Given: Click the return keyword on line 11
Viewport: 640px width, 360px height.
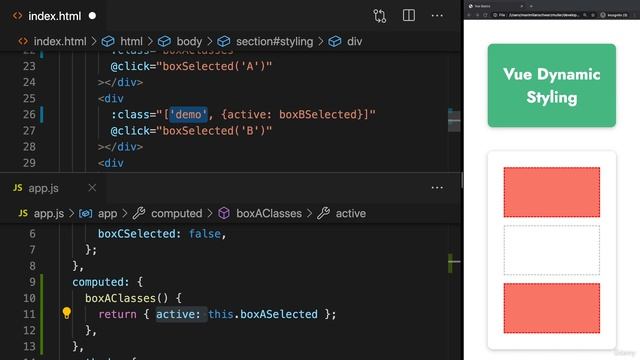Looking at the screenshot, I should 117,314.
